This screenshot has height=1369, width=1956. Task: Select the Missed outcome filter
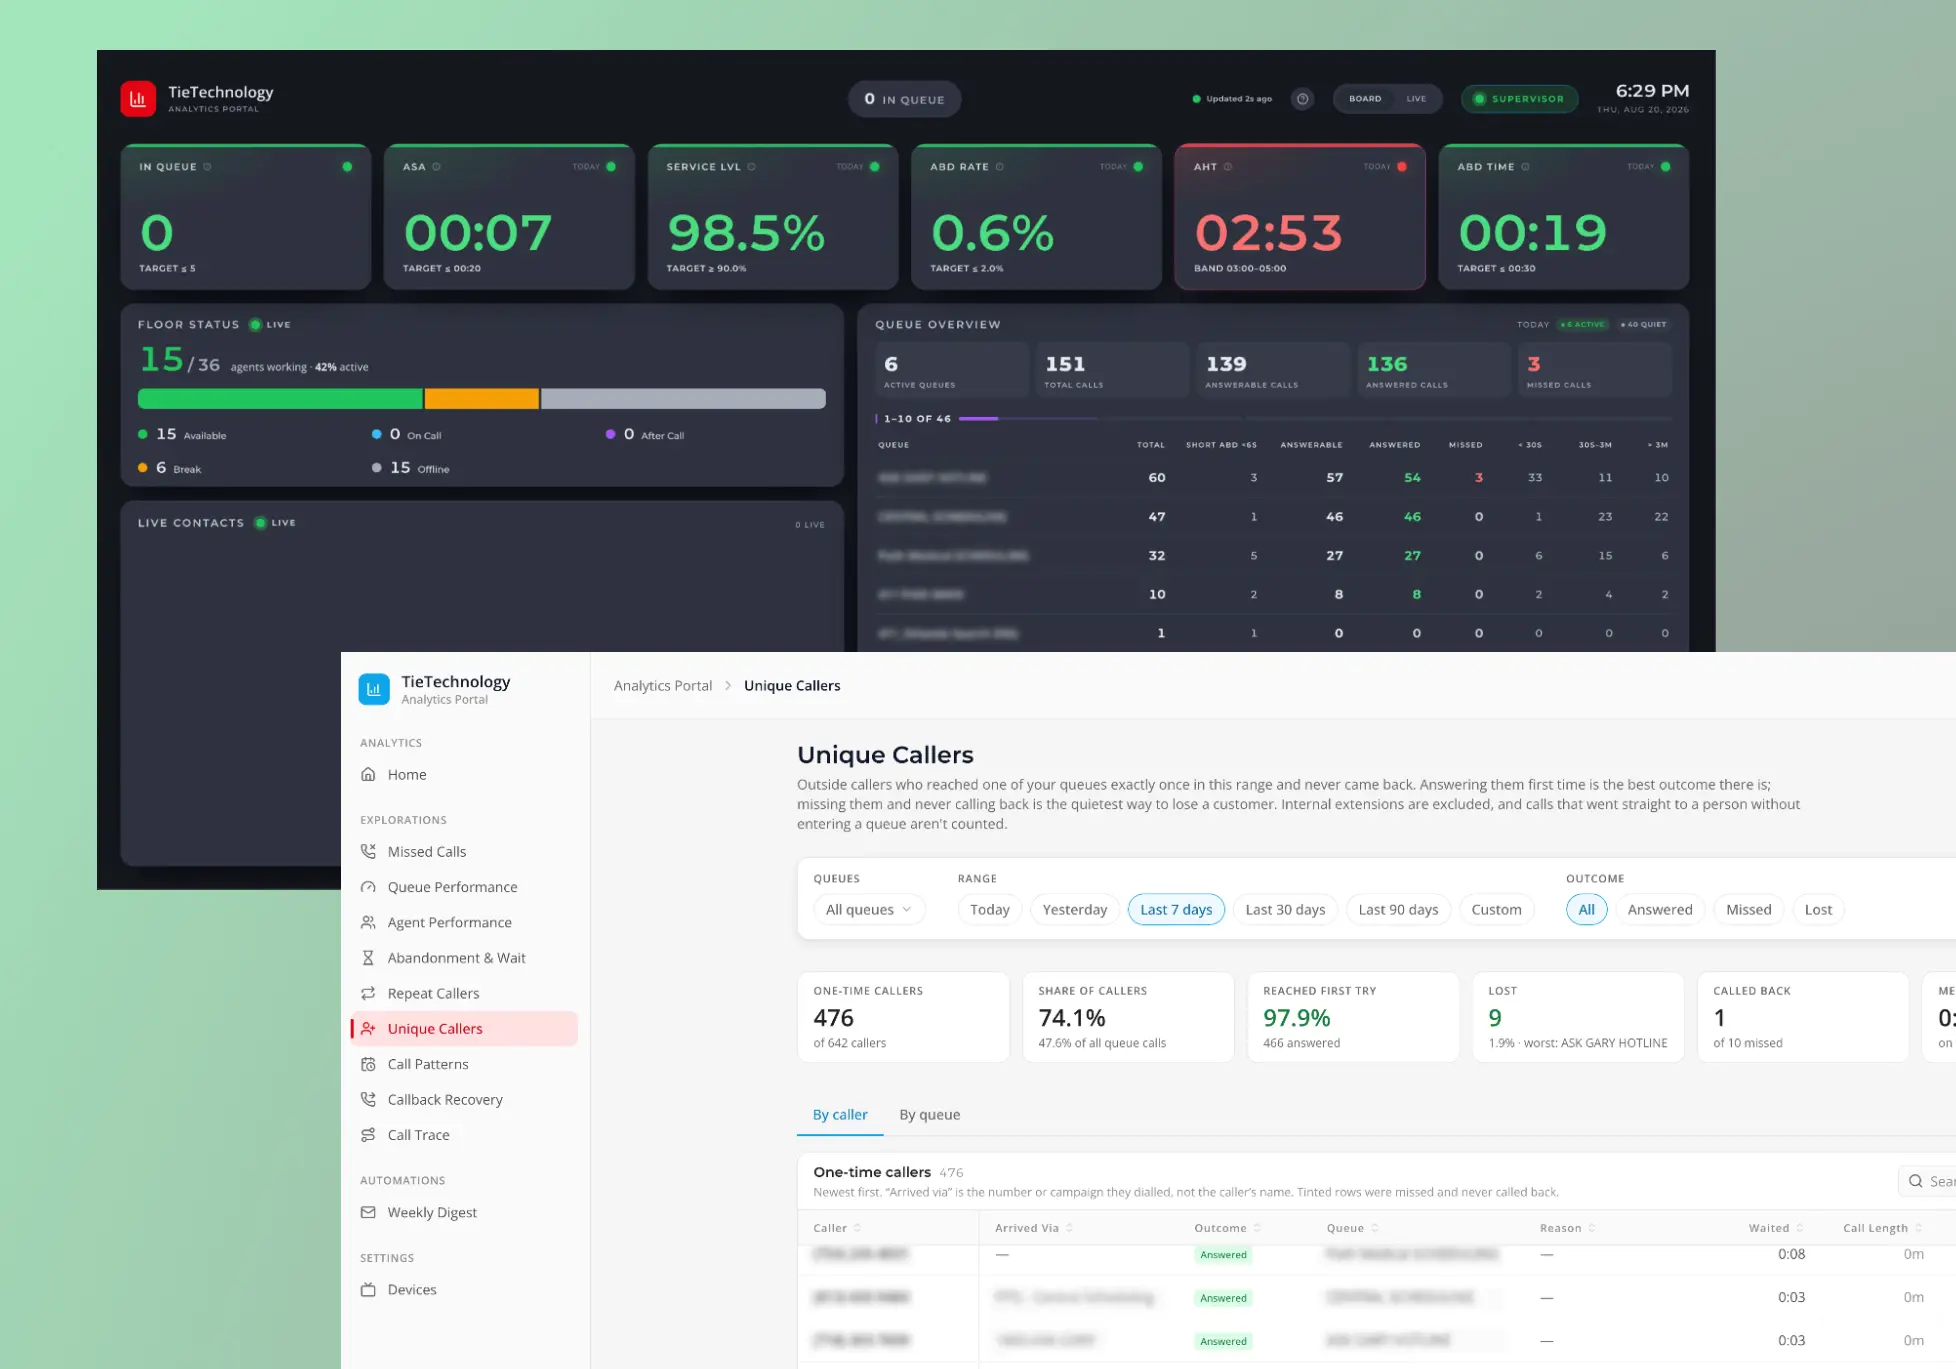pos(1748,909)
